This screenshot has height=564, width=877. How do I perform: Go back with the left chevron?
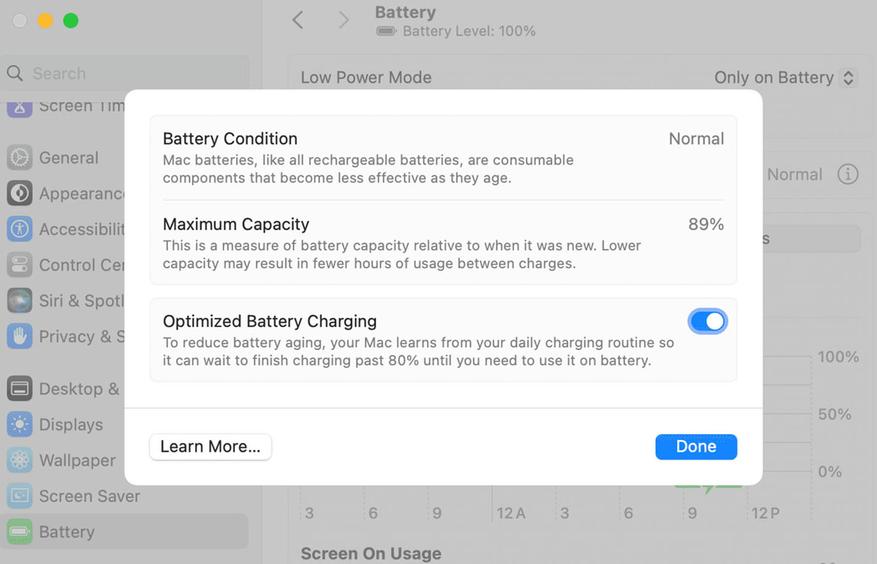click(x=298, y=20)
